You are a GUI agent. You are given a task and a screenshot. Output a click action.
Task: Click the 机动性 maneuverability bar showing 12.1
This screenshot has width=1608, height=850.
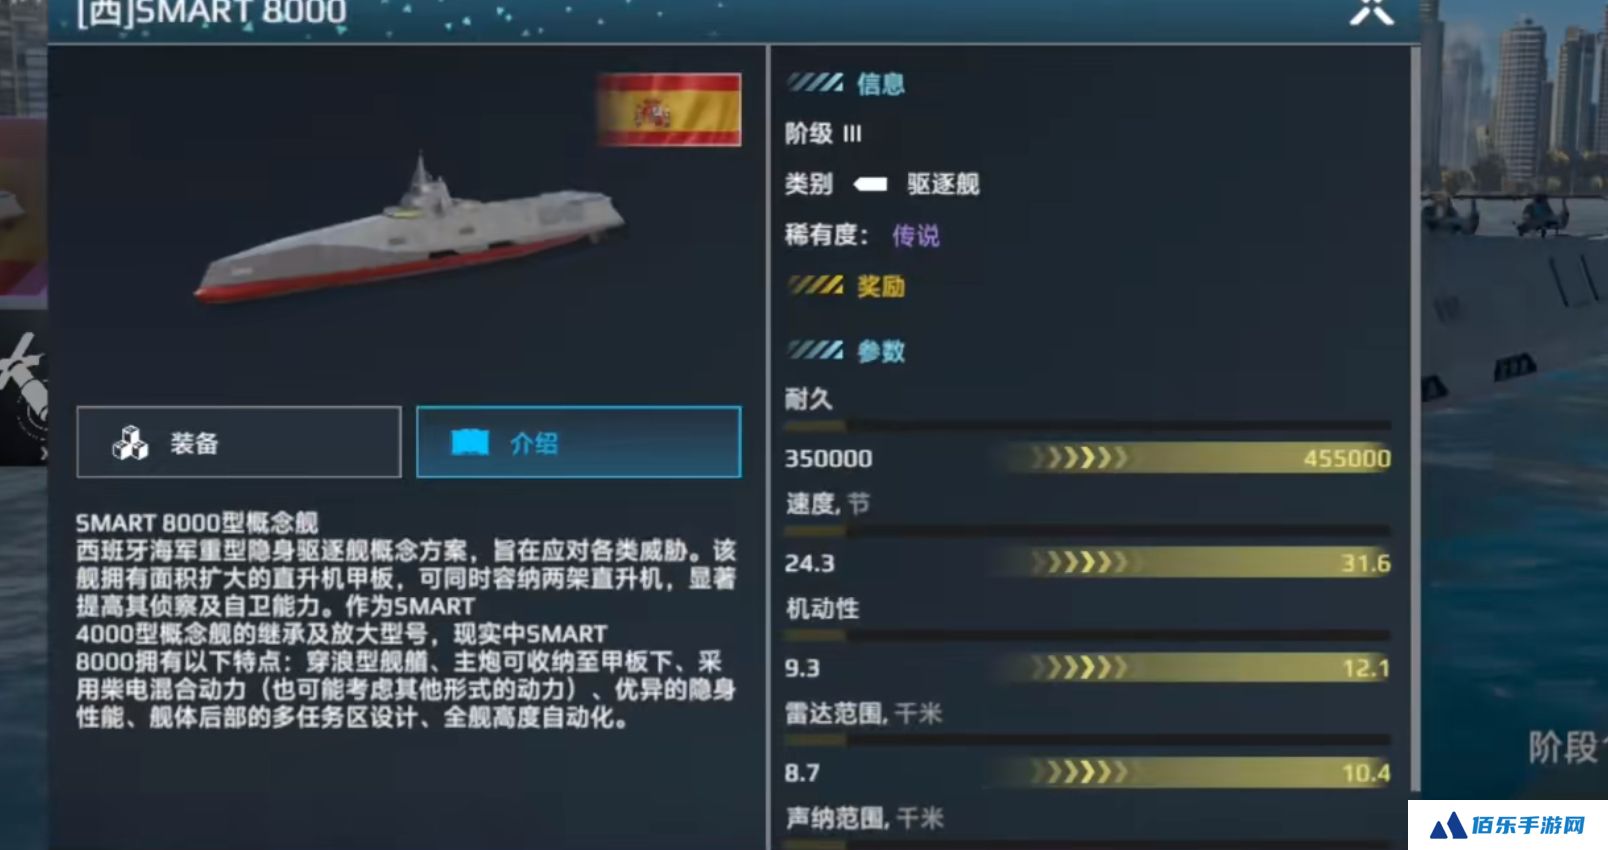(x=1088, y=668)
